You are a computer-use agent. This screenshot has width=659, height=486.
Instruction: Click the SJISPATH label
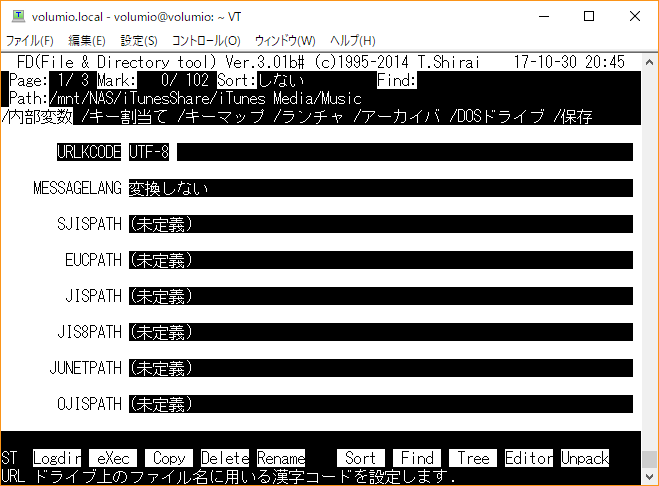click(x=89, y=224)
